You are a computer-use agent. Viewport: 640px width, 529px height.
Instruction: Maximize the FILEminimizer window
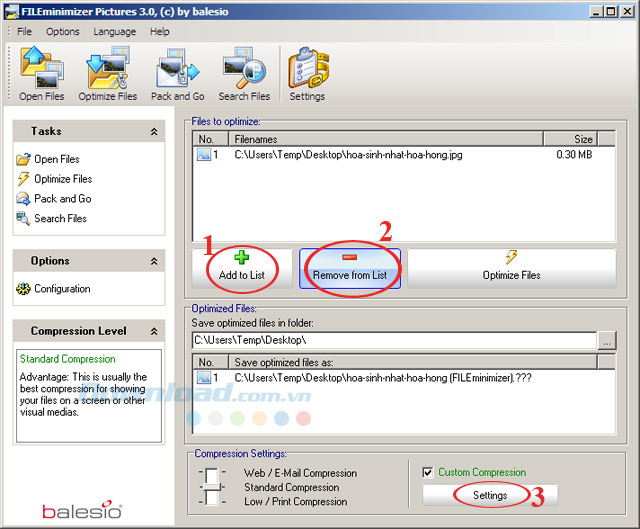(611, 11)
